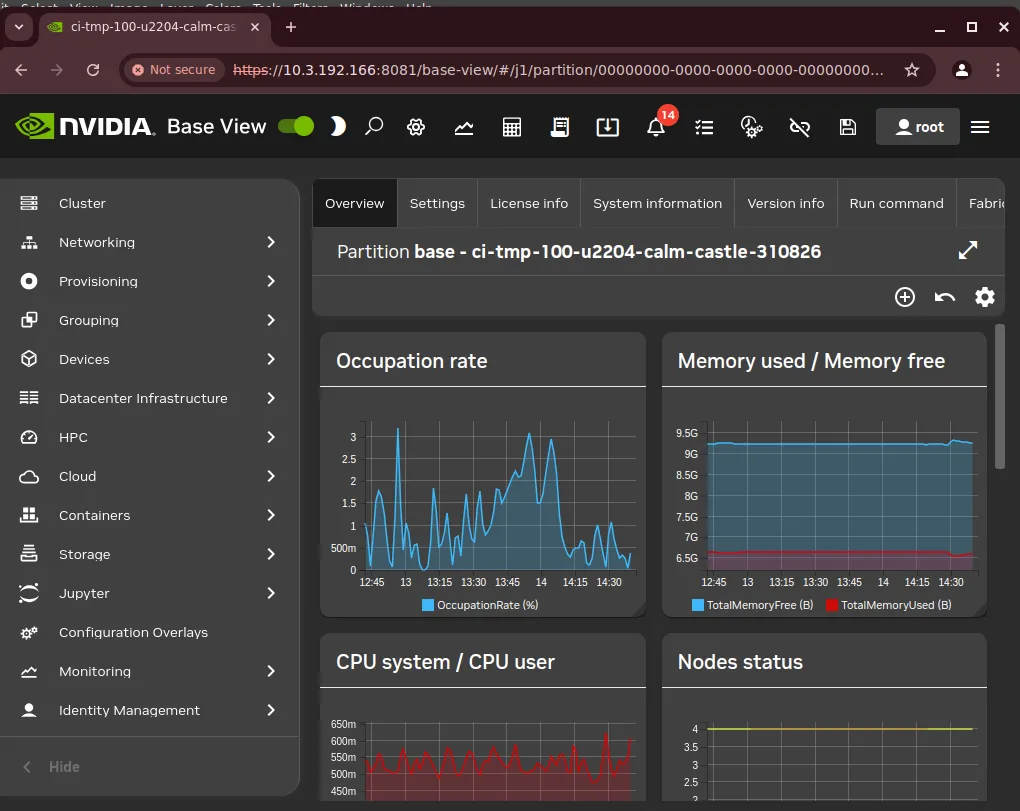Expand the Devices chevron
Viewport: 1020px width, 811px height.
(x=271, y=359)
